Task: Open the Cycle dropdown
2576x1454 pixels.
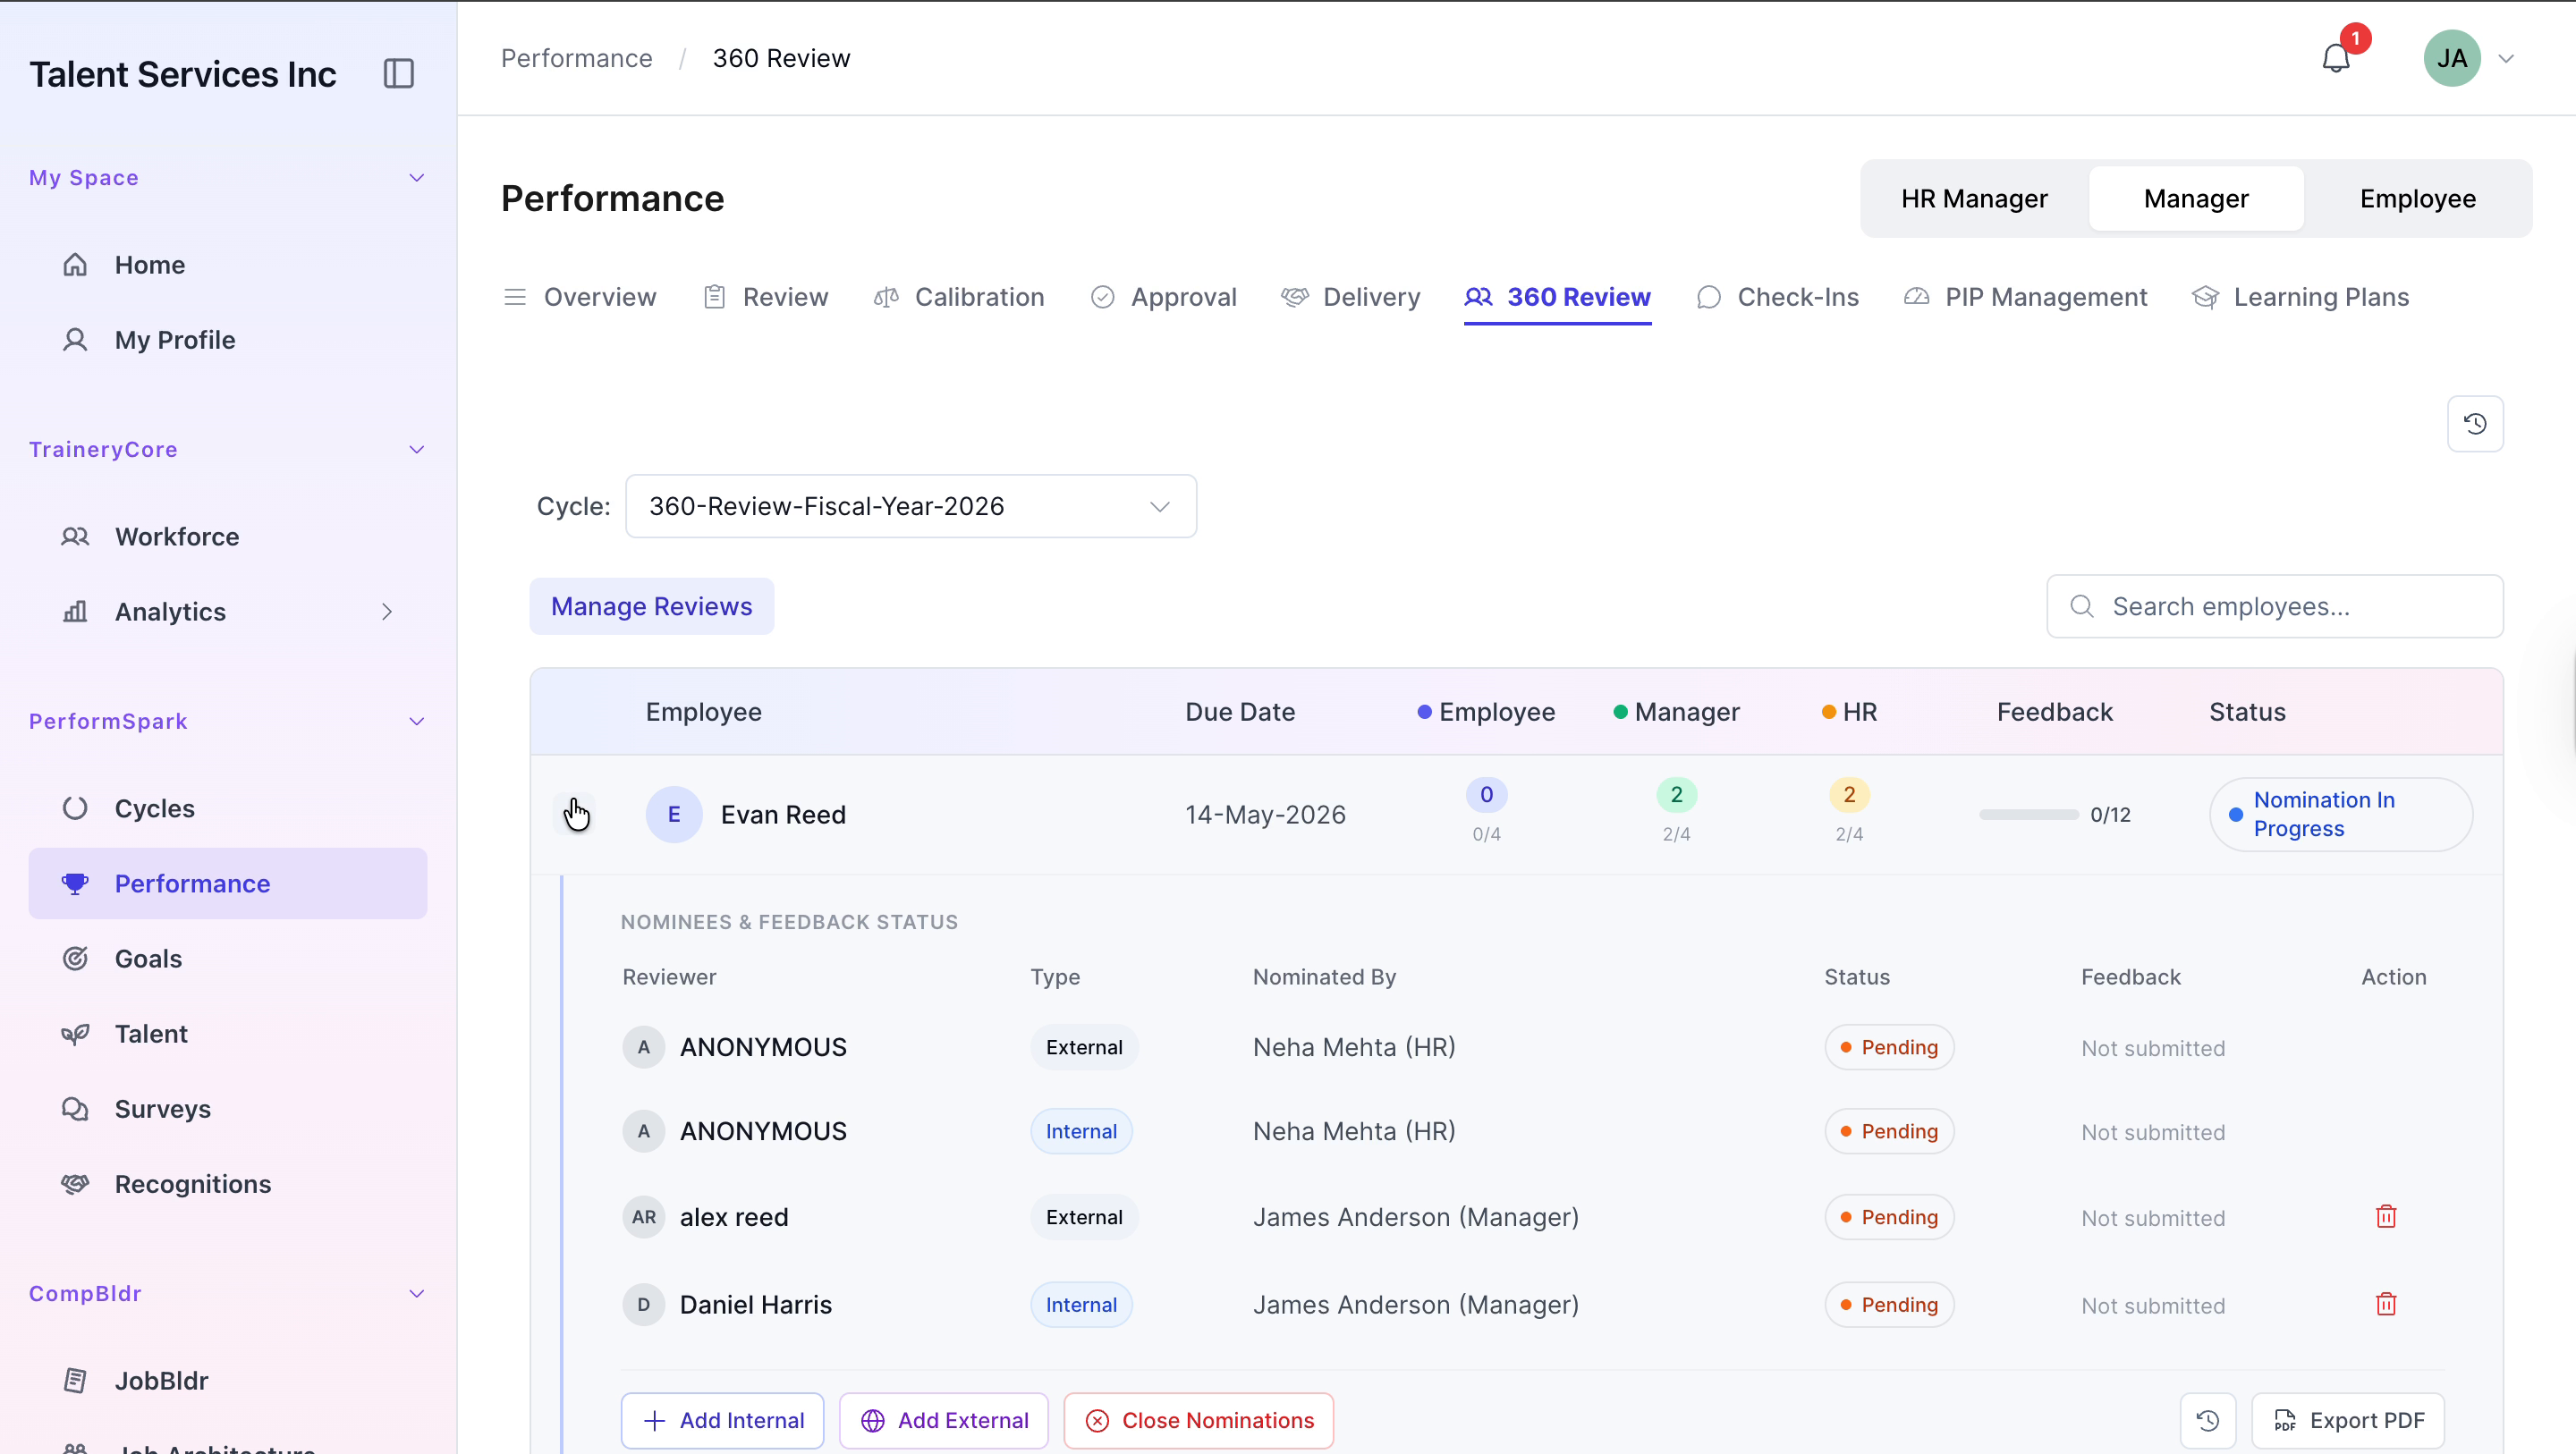Action: point(911,506)
